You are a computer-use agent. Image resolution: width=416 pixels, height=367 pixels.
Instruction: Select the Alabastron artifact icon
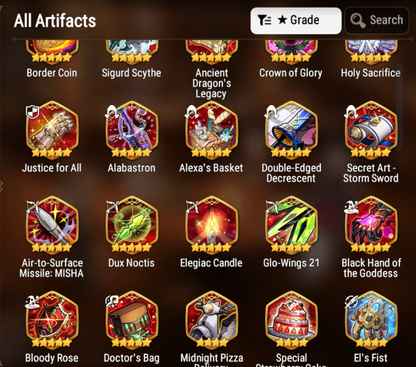tap(132, 131)
